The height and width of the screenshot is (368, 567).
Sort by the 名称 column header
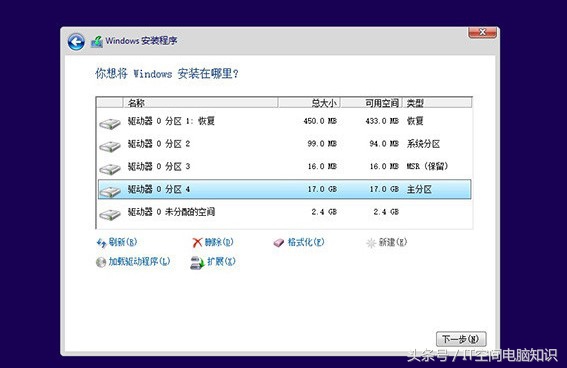[201, 103]
